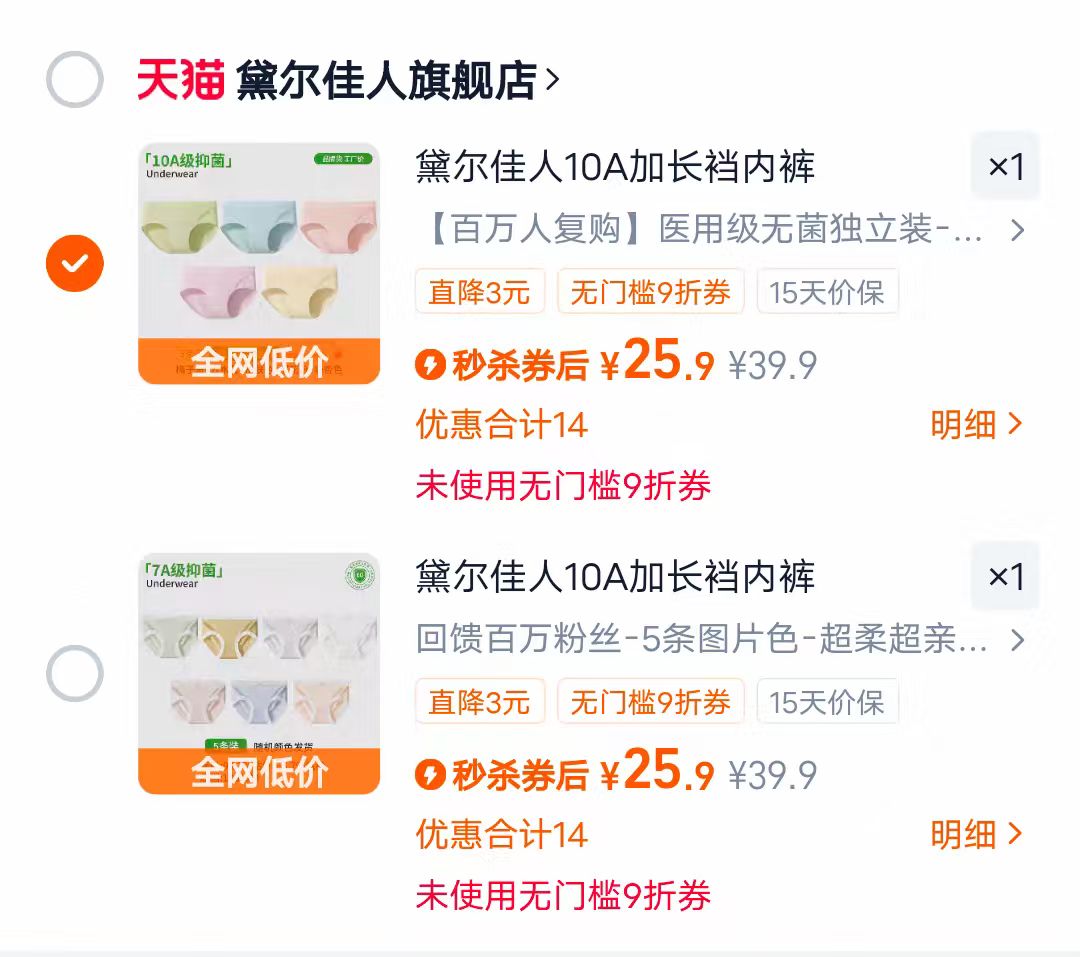1080x957 pixels.
Task: Click the lightning 秒杀 icon on second item
Action: (430, 775)
